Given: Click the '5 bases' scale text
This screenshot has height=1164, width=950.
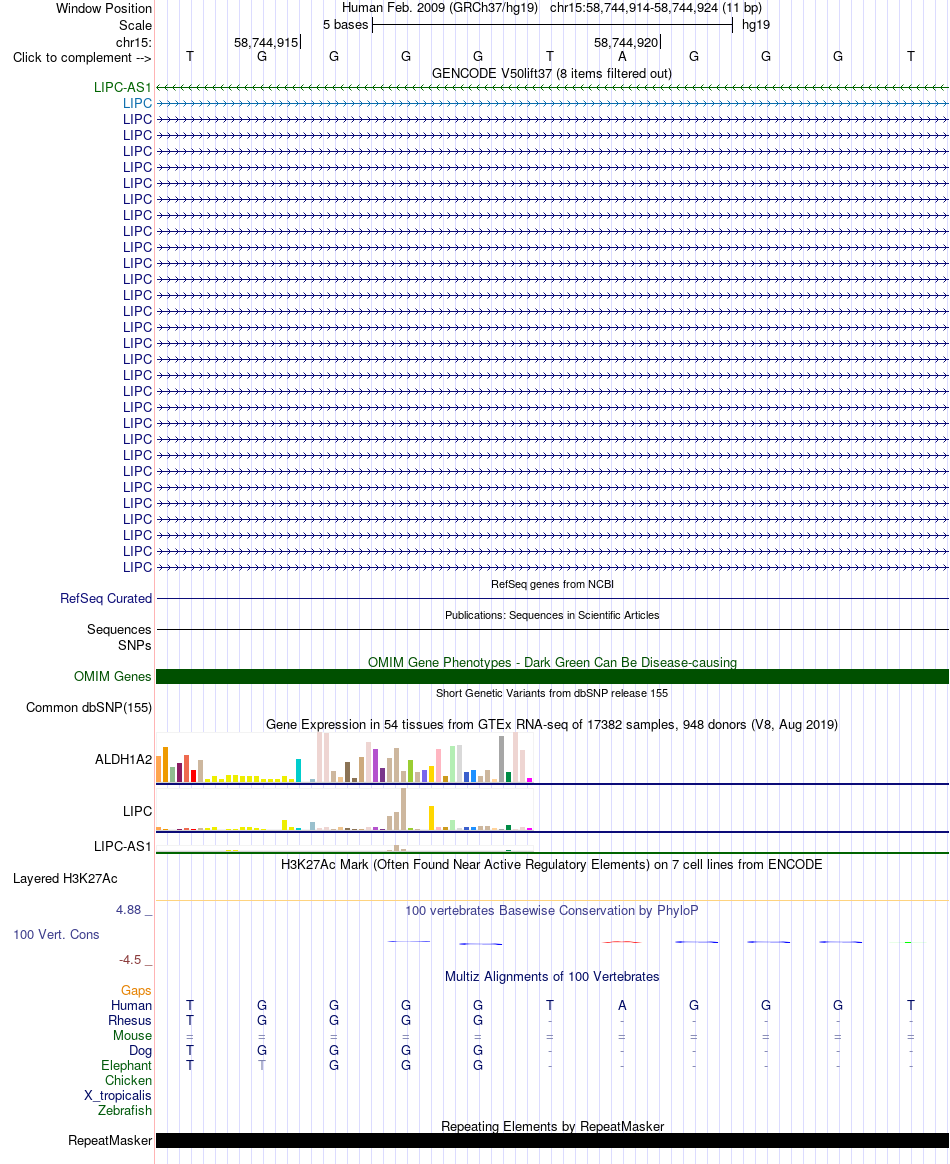Looking at the screenshot, I should [x=345, y=24].
